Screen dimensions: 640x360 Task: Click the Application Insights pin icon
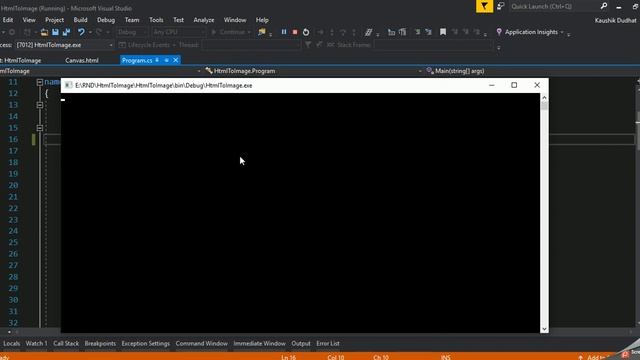[499, 32]
